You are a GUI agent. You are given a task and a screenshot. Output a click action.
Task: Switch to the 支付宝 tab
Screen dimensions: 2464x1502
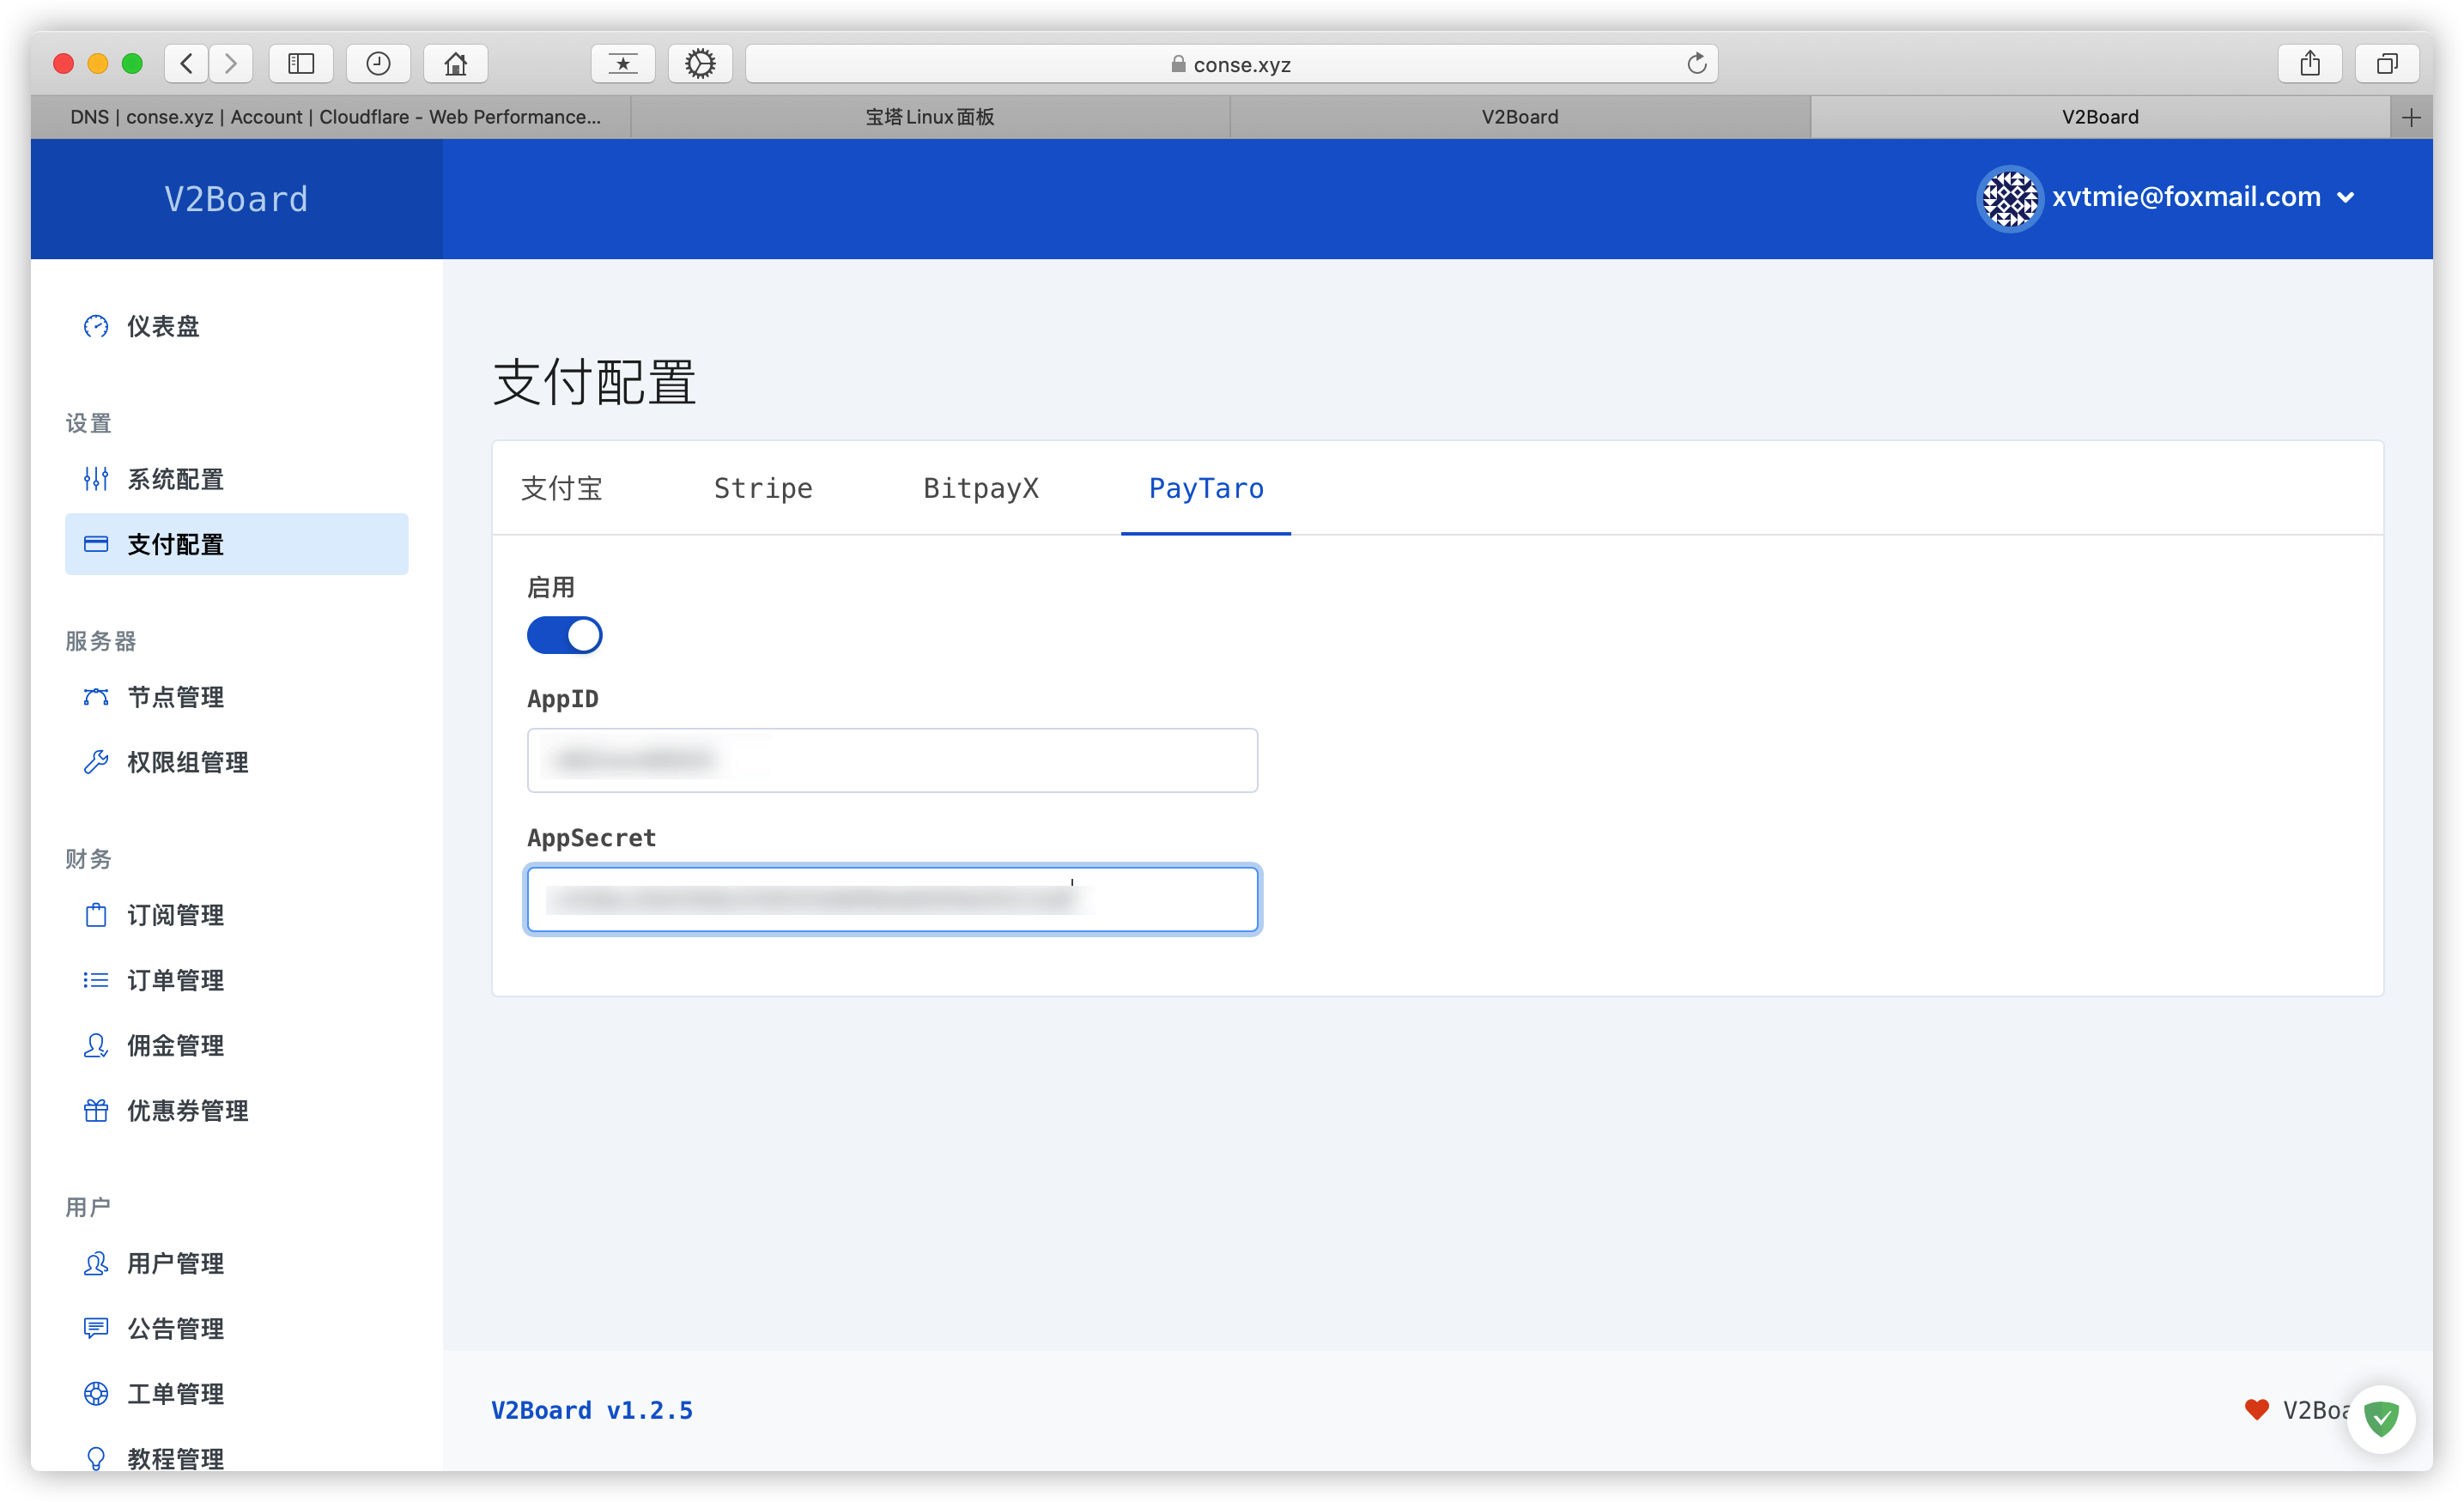coord(562,488)
